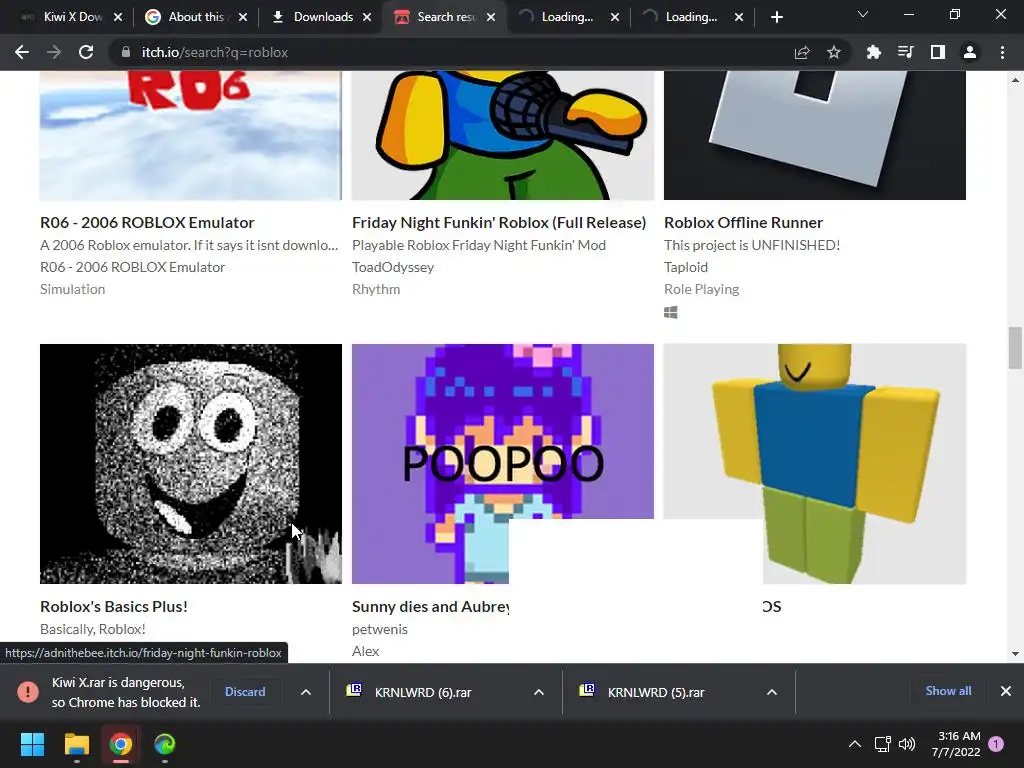Open tab search dropdown
Image resolution: width=1024 pixels, height=768 pixels.
pyautogui.click(x=863, y=14)
